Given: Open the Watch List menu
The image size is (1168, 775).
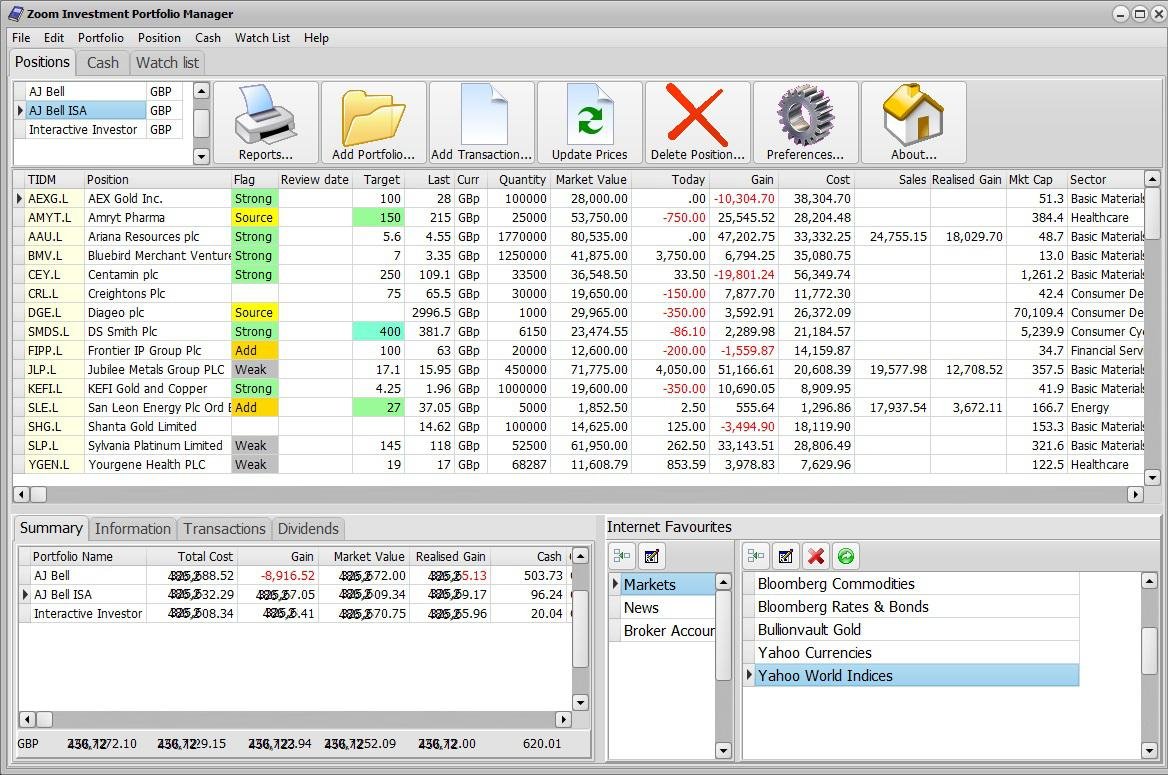Looking at the screenshot, I should [262, 37].
